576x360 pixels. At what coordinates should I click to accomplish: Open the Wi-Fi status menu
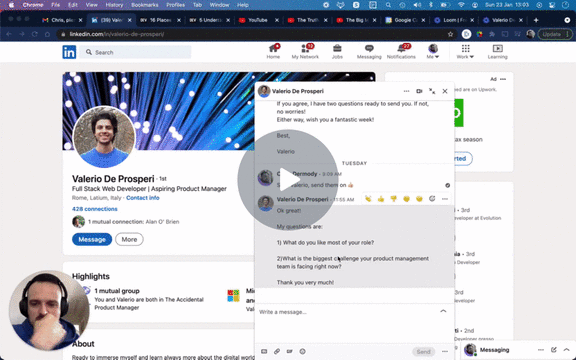[461, 5]
